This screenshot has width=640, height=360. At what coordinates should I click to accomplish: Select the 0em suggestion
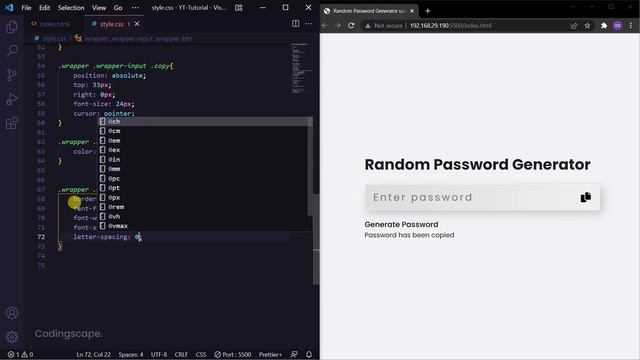(205, 140)
